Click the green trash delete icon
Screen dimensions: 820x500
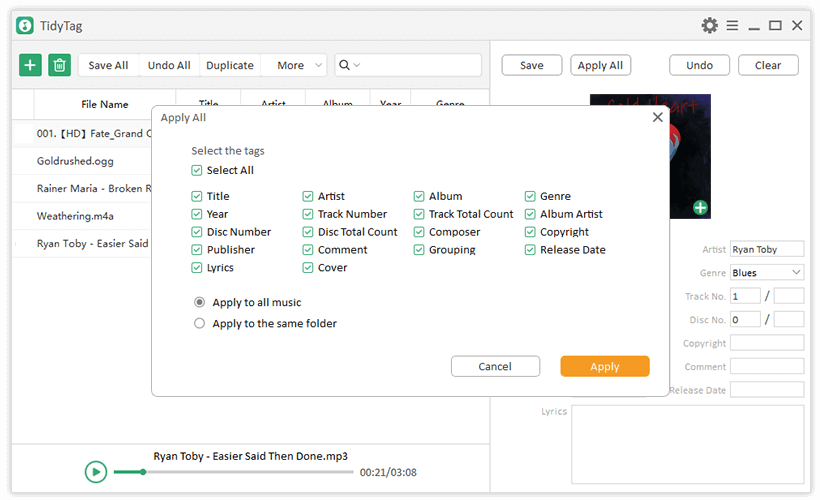click(x=60, y=65)
